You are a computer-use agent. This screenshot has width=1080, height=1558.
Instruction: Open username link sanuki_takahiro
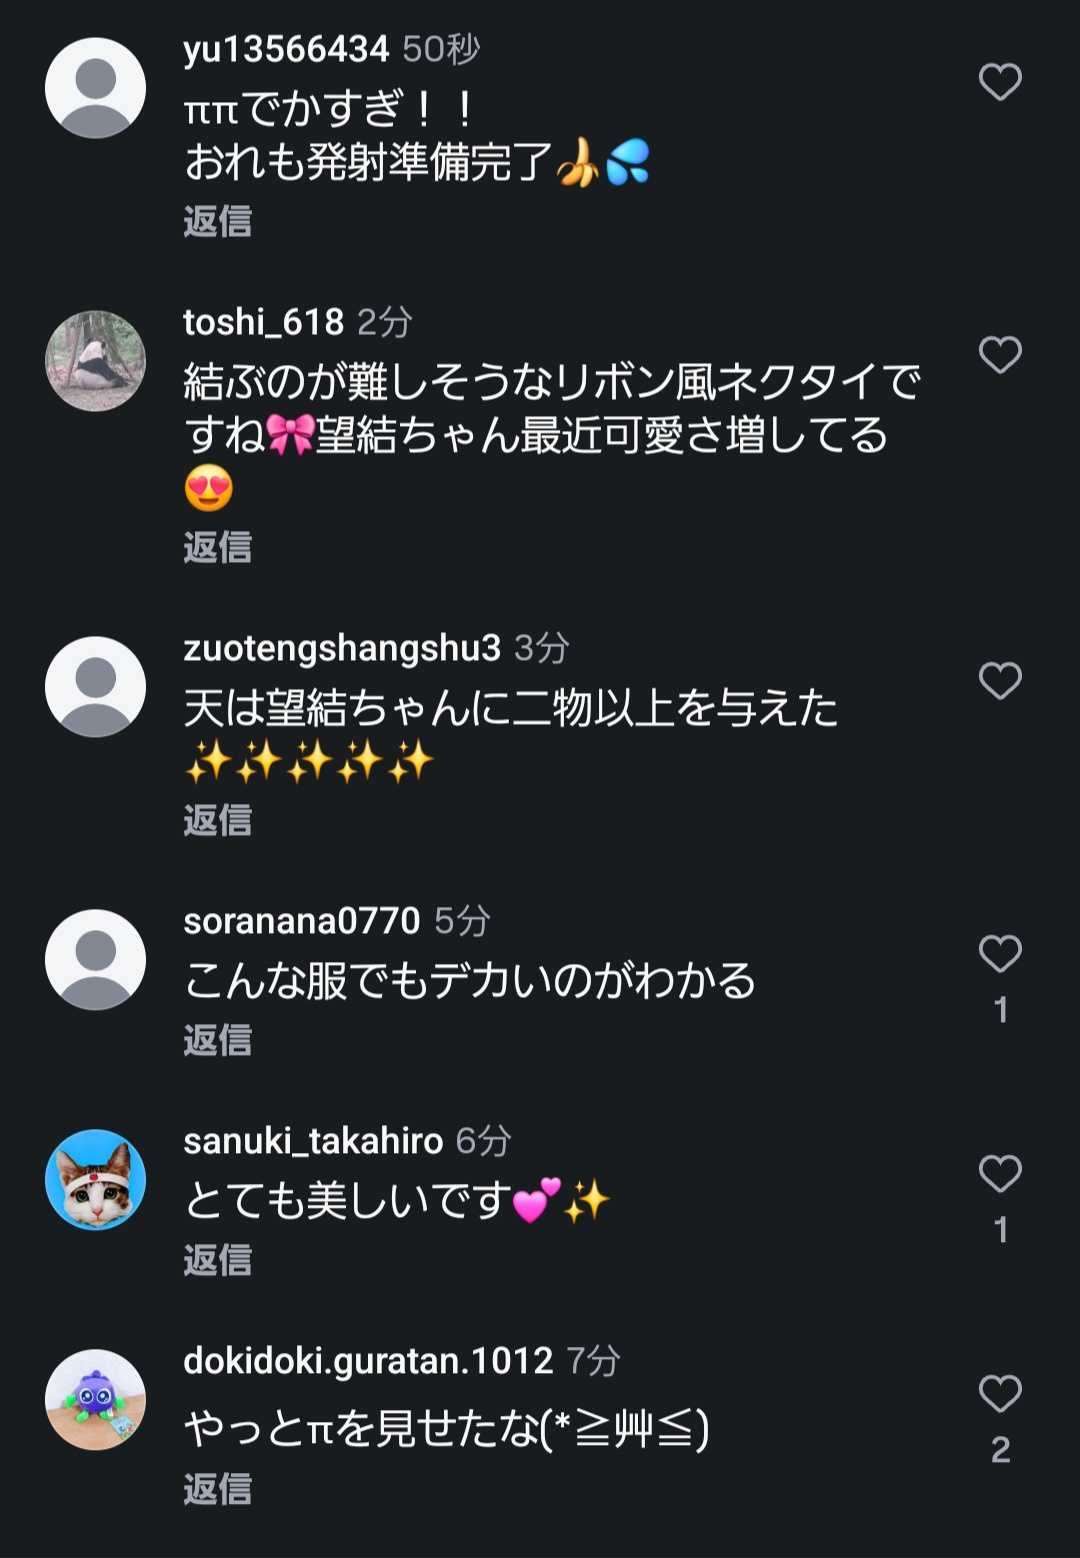(x=312, y=1141)
